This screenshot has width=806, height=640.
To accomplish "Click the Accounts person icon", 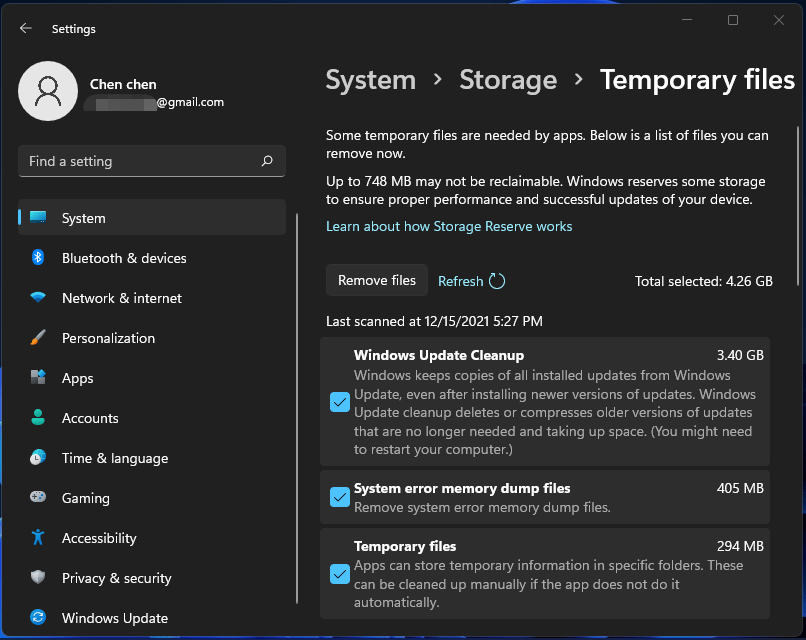I will click(x=38, y=417).
